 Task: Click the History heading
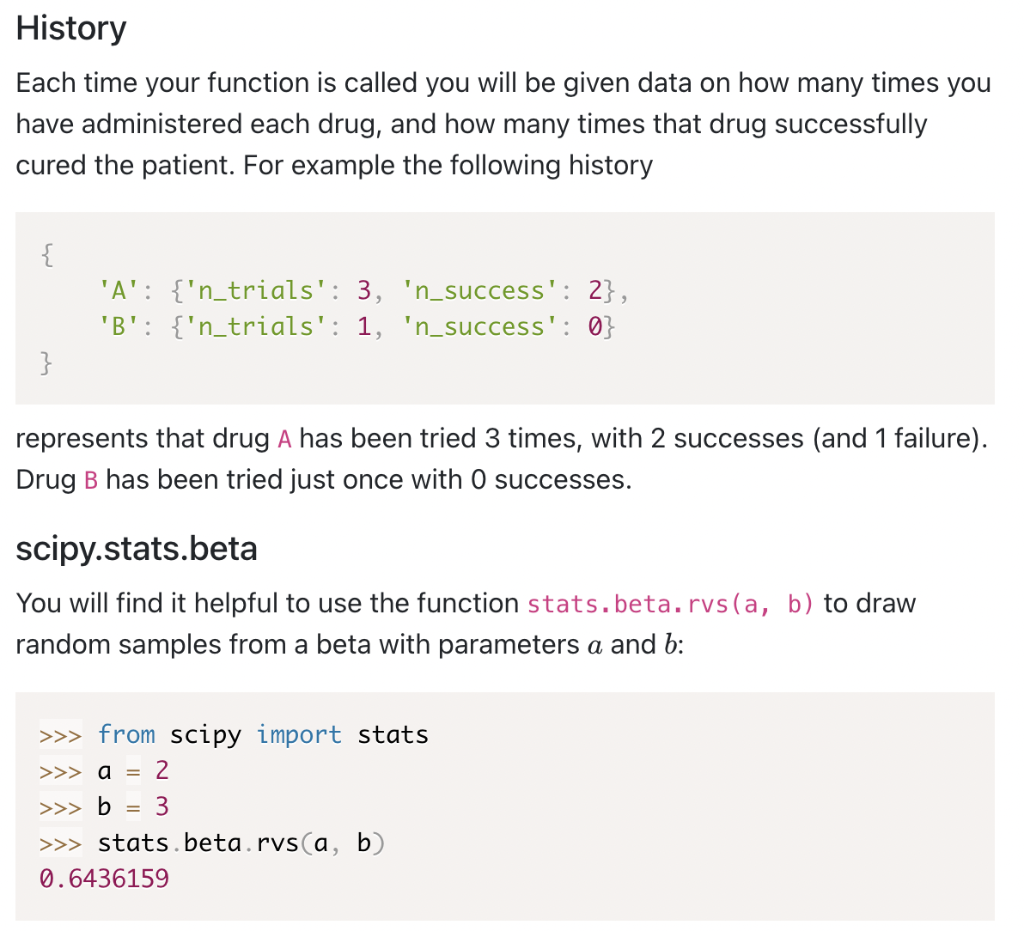71,29
